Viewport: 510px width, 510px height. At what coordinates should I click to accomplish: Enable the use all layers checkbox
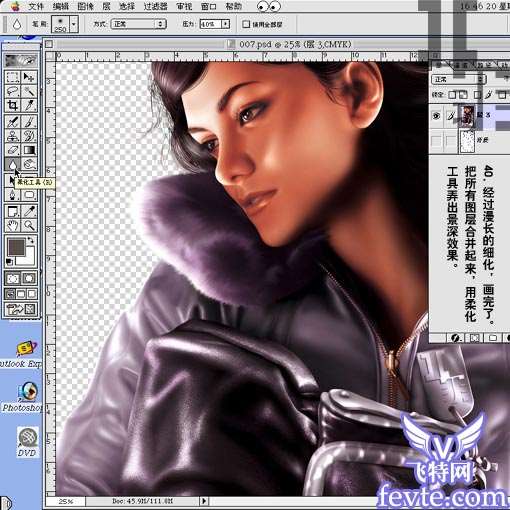click(246, 24)
